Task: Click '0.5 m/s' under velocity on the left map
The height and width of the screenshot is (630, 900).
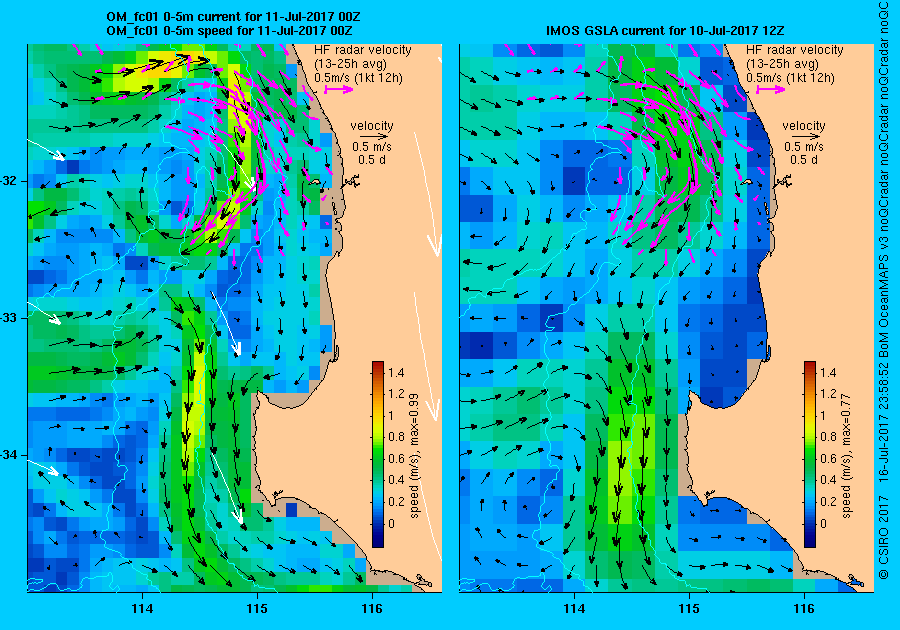Action: point(372,147)
